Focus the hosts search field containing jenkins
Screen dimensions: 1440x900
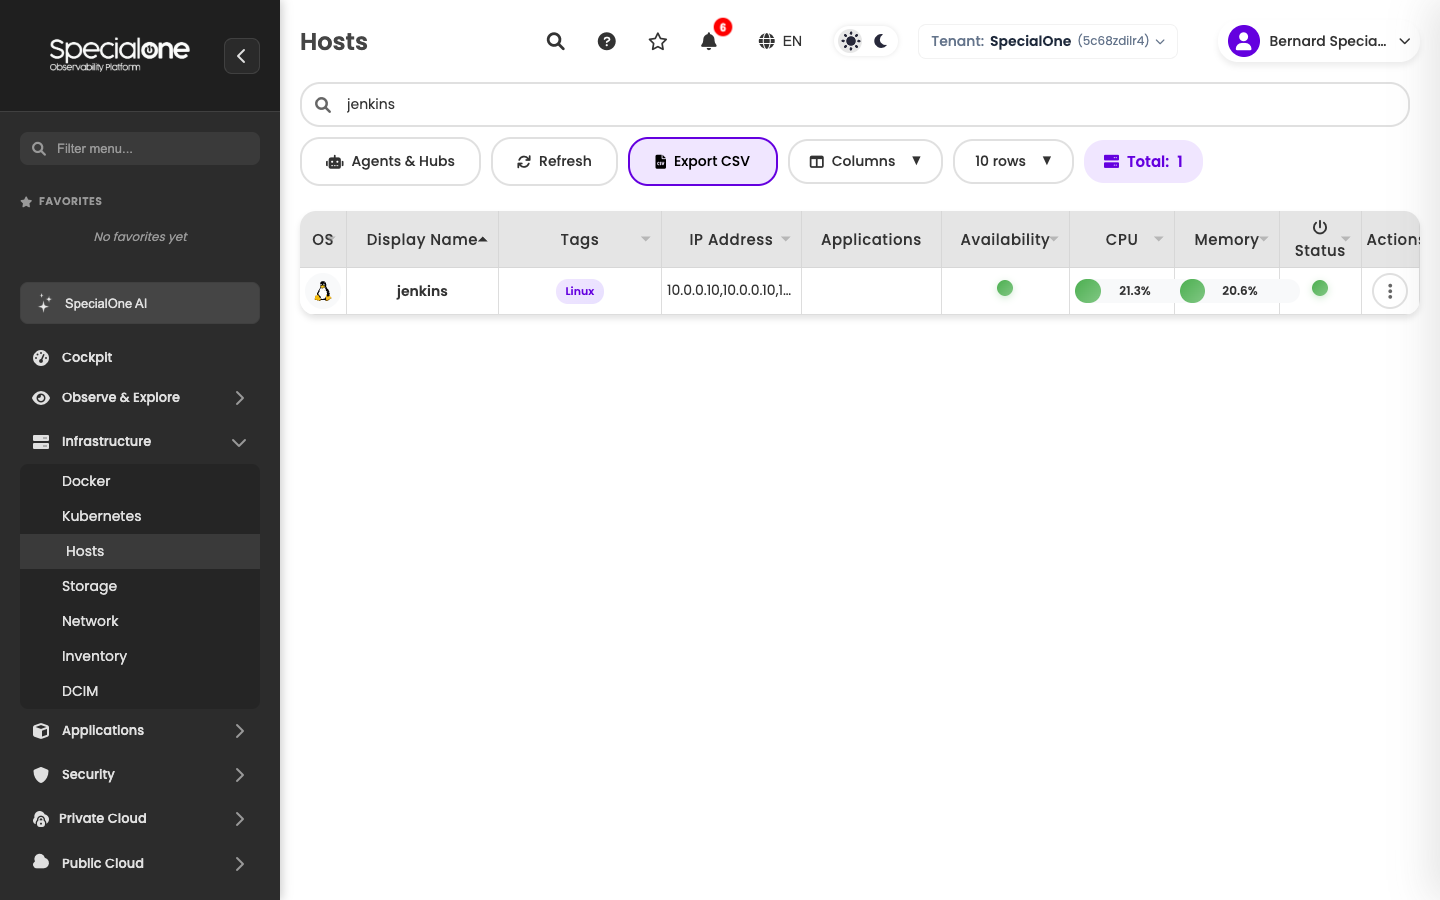[855, 105]
